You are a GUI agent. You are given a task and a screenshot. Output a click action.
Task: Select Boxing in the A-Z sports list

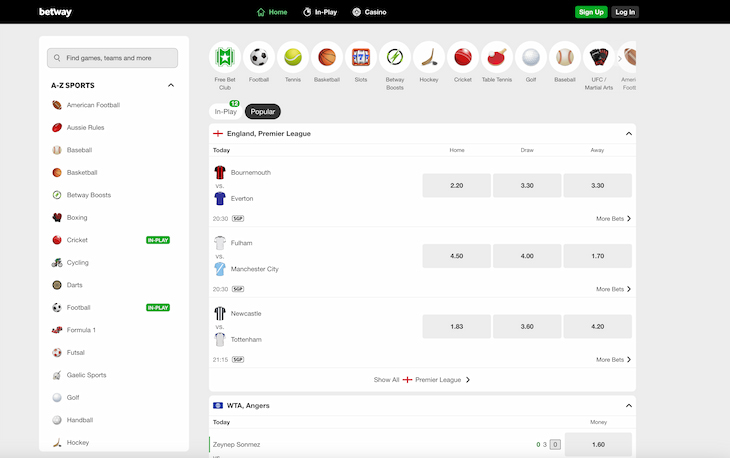pyautogui.click(x=77, y=217)
